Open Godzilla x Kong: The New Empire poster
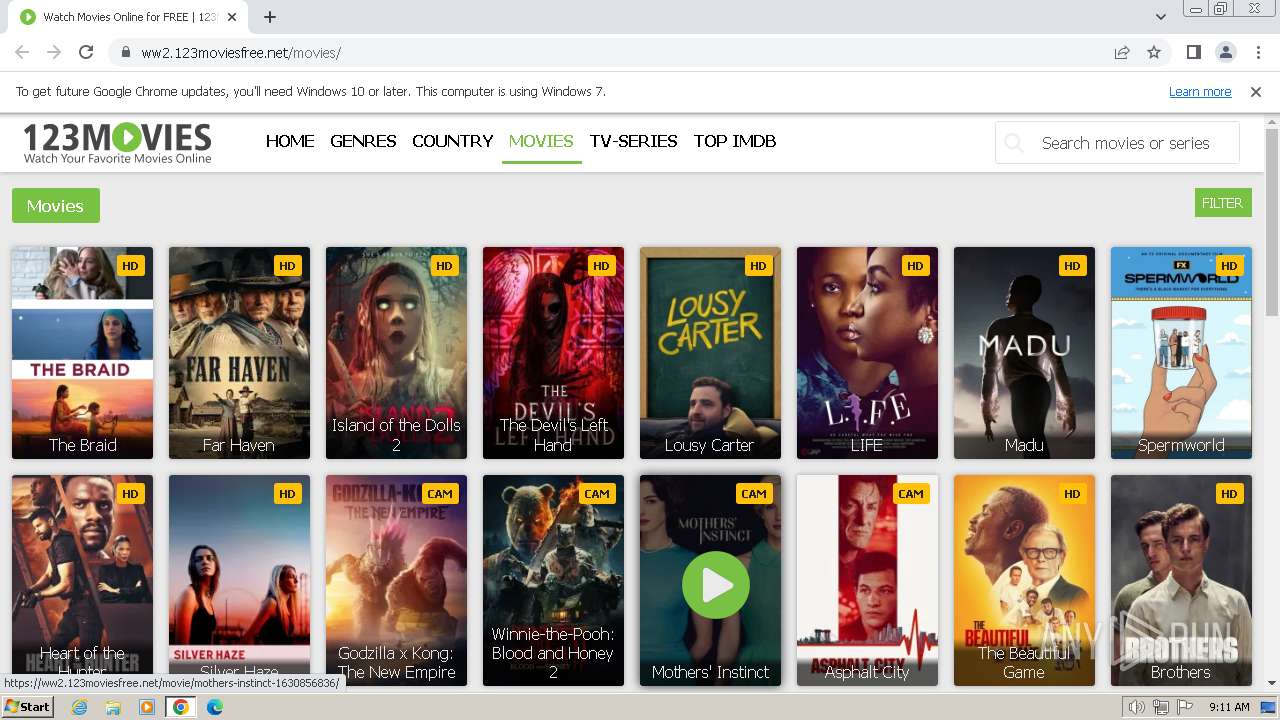Image resolution: width=1280 pixels, height=720 pixels. click(x=396, y=580)
